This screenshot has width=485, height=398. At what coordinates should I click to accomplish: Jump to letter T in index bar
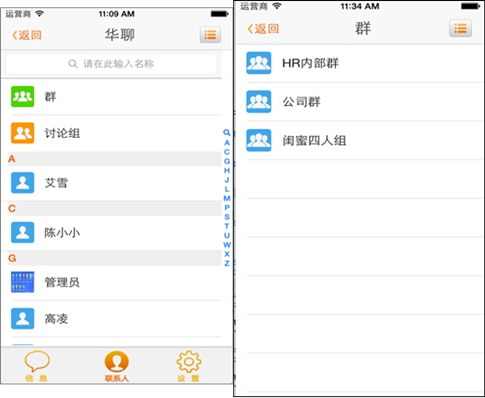pyautogui.click(x=227, y=226)
